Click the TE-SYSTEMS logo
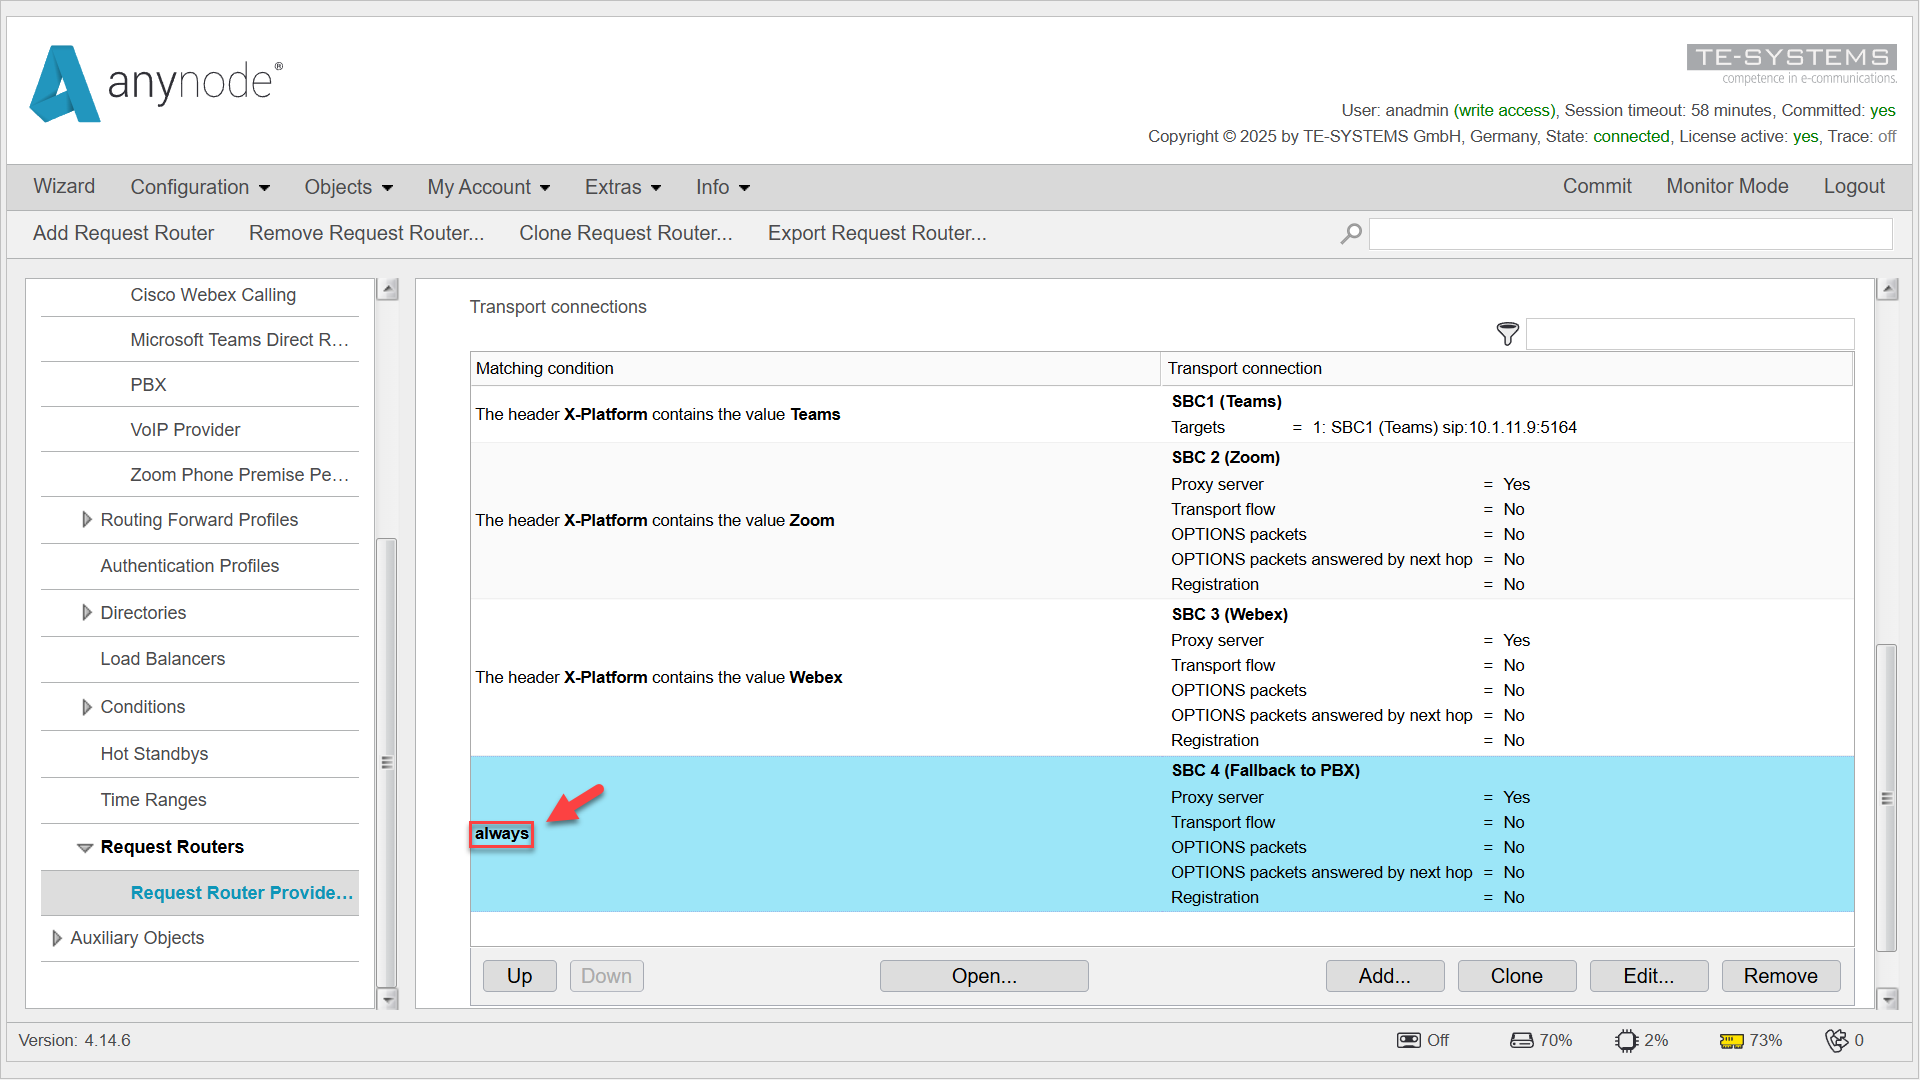The width and height of the screenshot is (1920, 1080). point(1791,58)
